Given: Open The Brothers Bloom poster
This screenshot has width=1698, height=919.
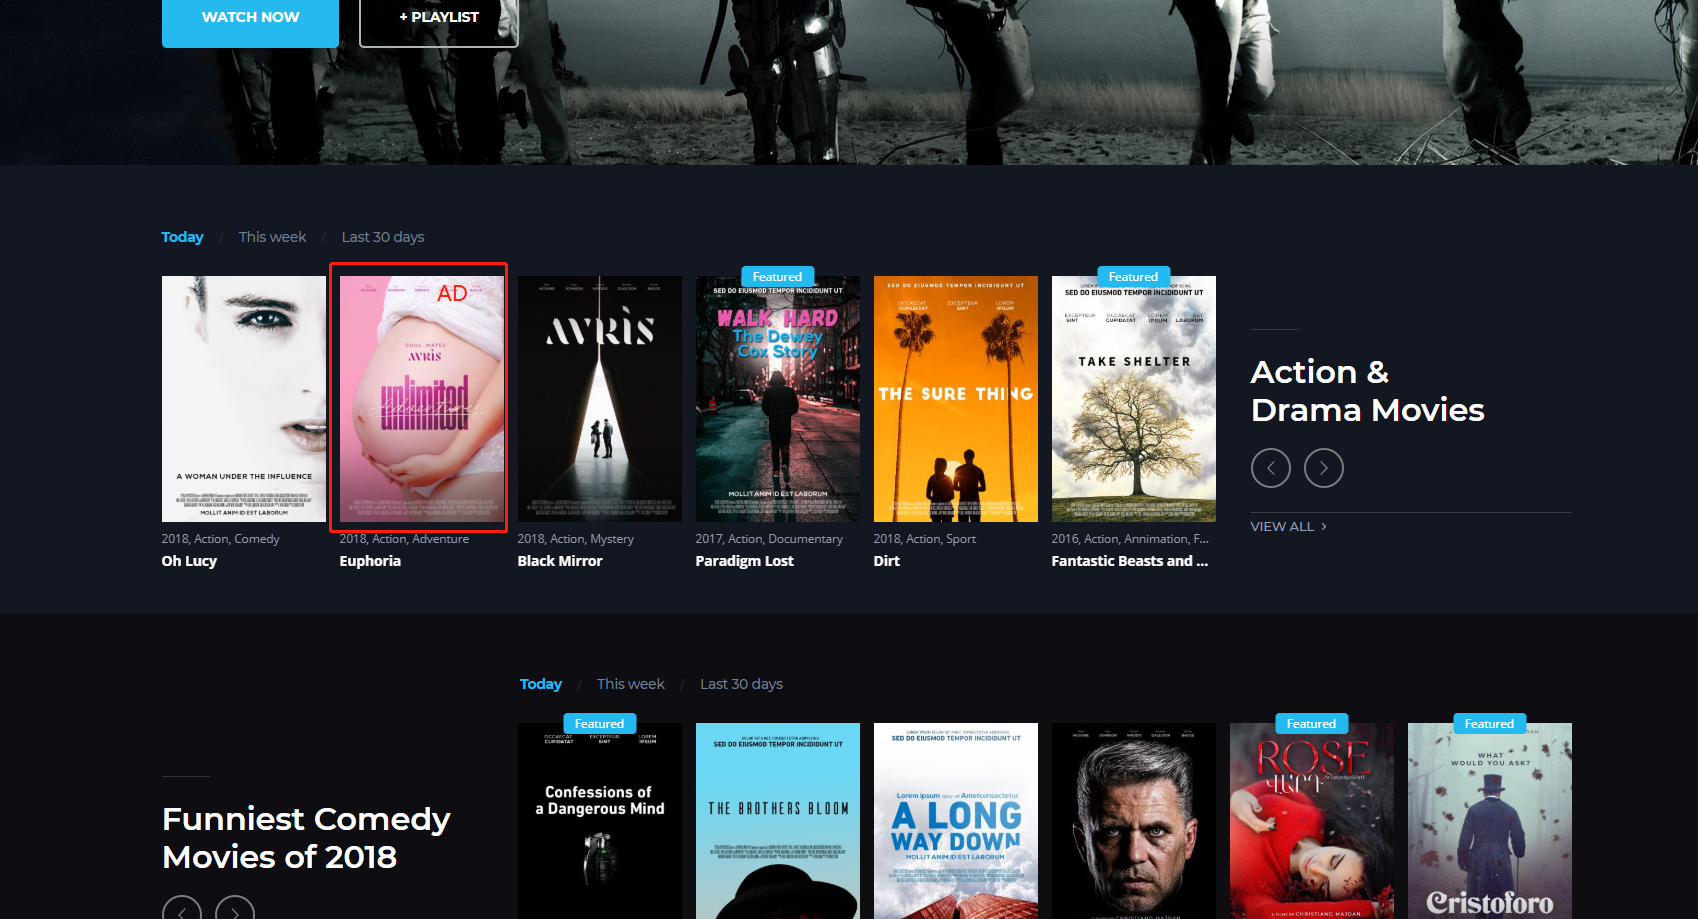Looking at the screenshot, I should point(778,821).
